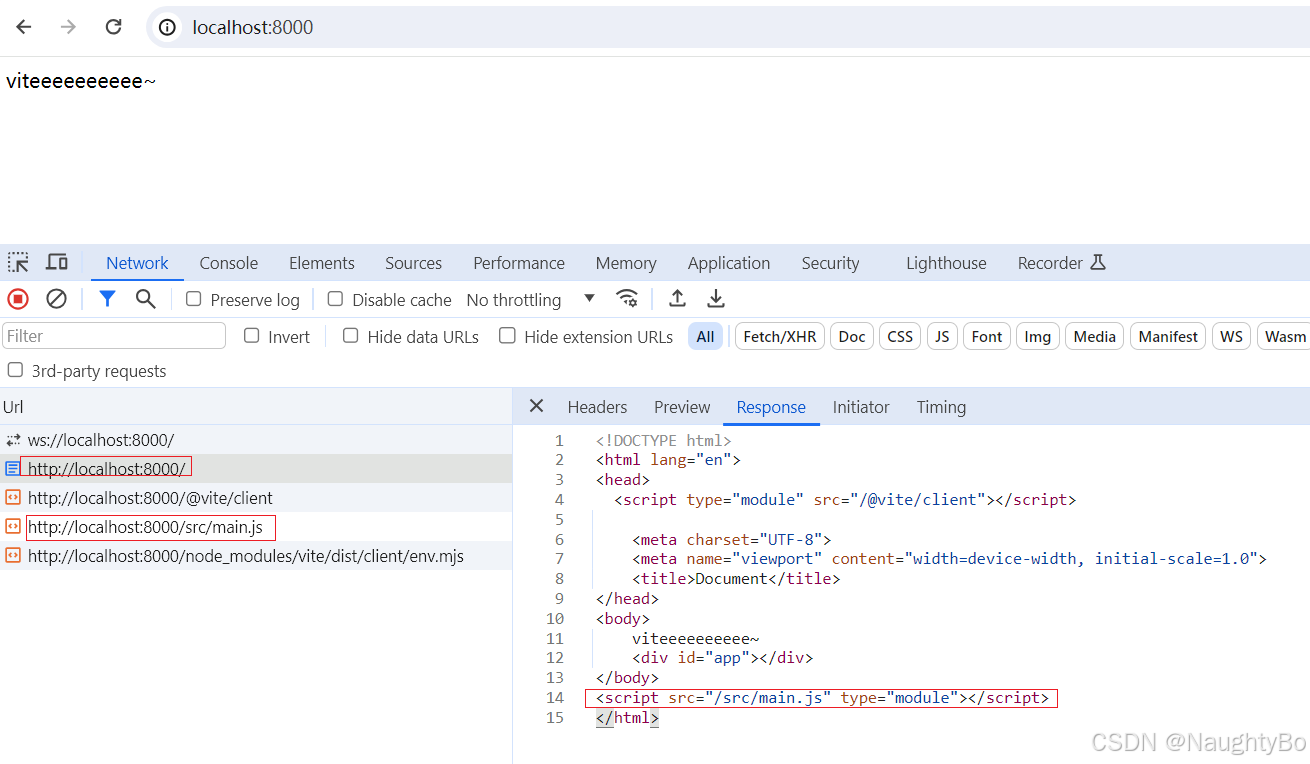Click the script icon of @vite/client request
Image resolution: width=1310 pixels, height=764 pixels.
(13, 498)
